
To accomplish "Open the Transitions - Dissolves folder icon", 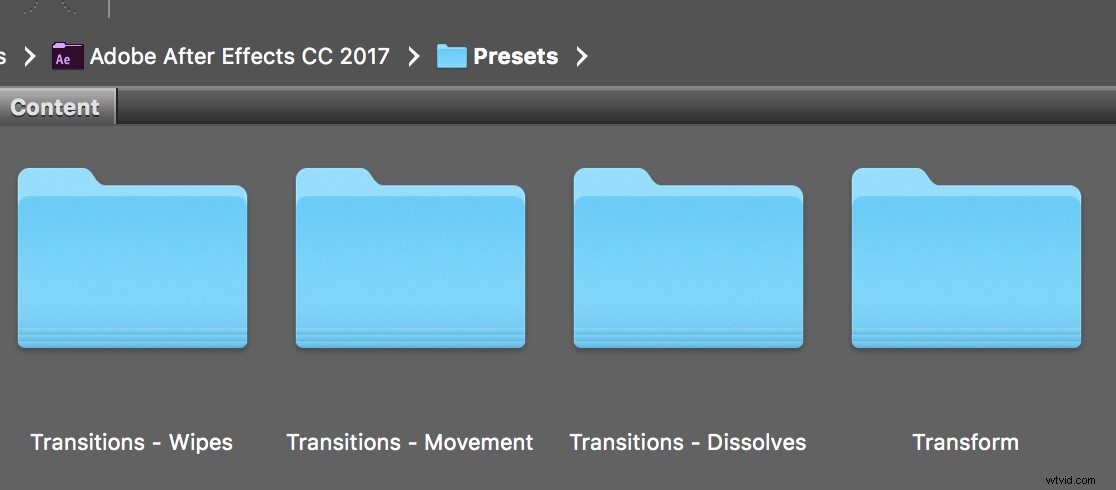I will tap(688, 258).
